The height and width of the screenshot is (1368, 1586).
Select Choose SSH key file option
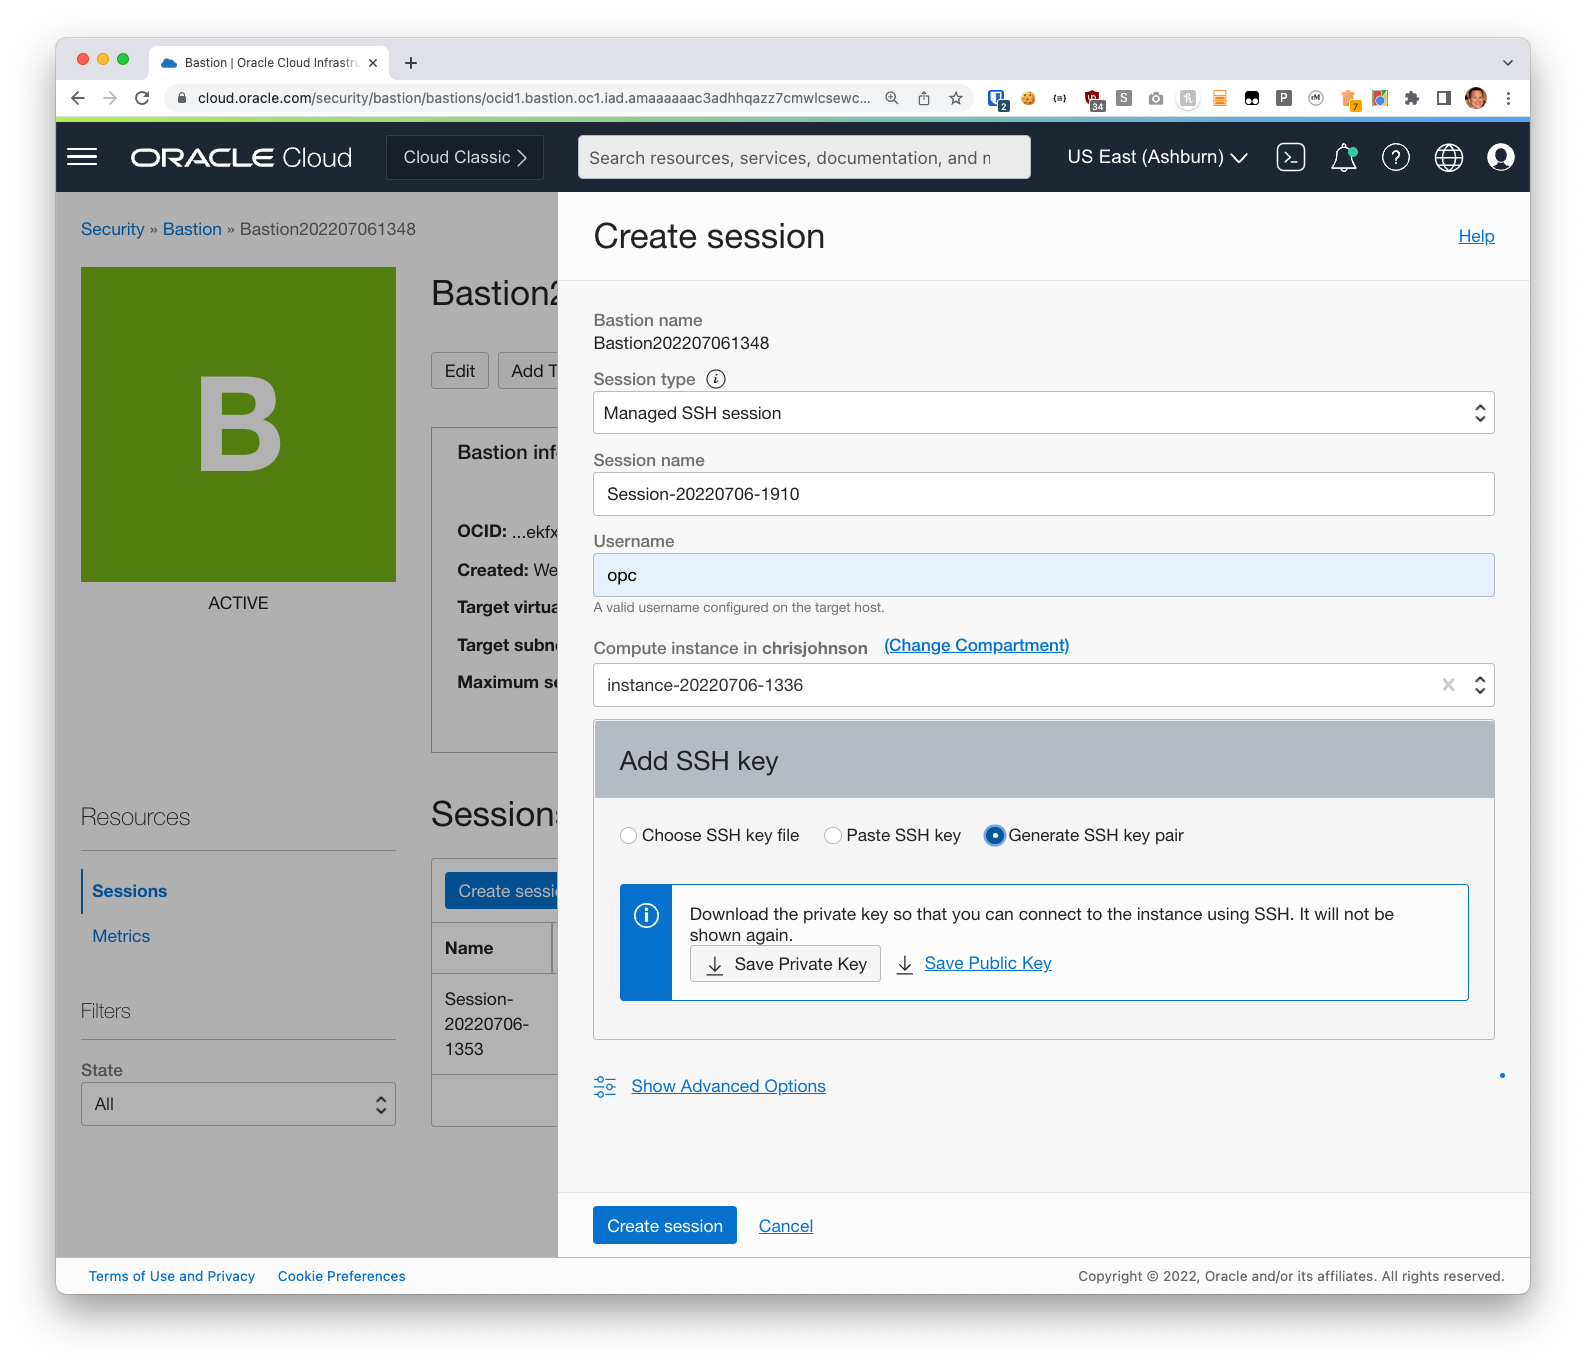[629, 836]
